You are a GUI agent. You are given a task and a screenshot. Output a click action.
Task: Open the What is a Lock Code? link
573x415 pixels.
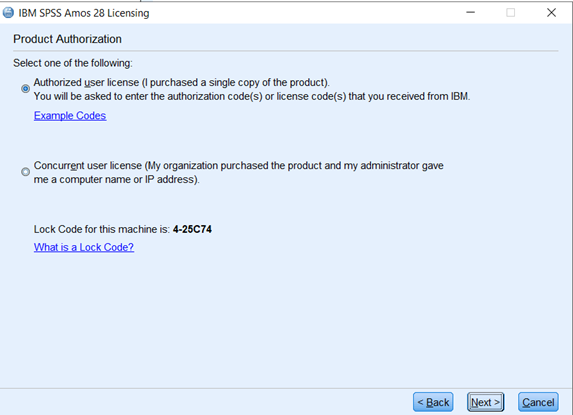(84, 247)
